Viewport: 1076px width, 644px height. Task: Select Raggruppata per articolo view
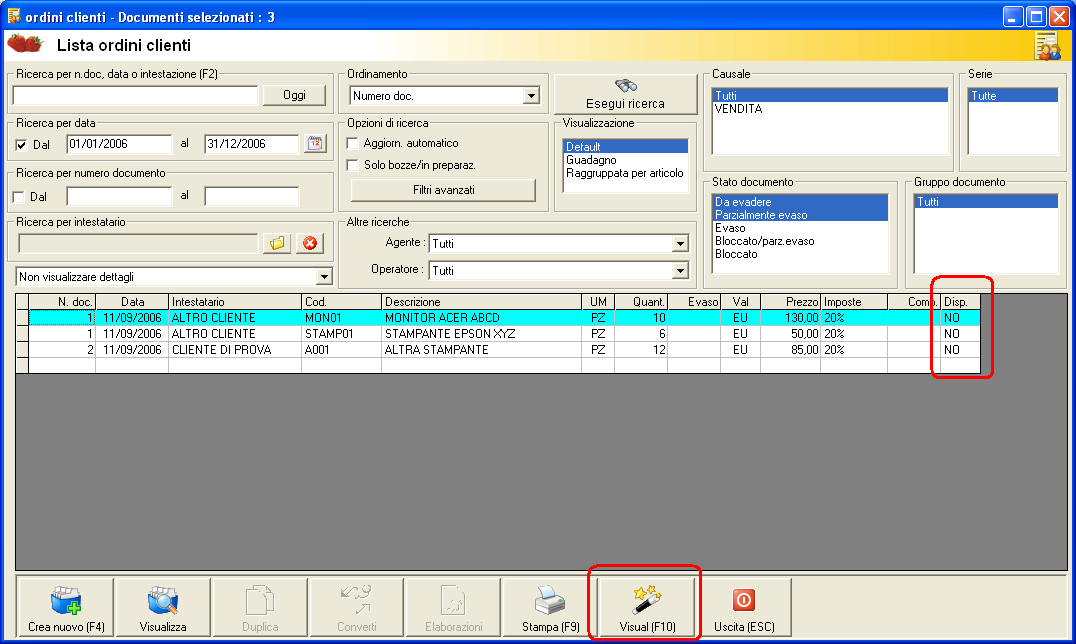[x=625, y=173]
